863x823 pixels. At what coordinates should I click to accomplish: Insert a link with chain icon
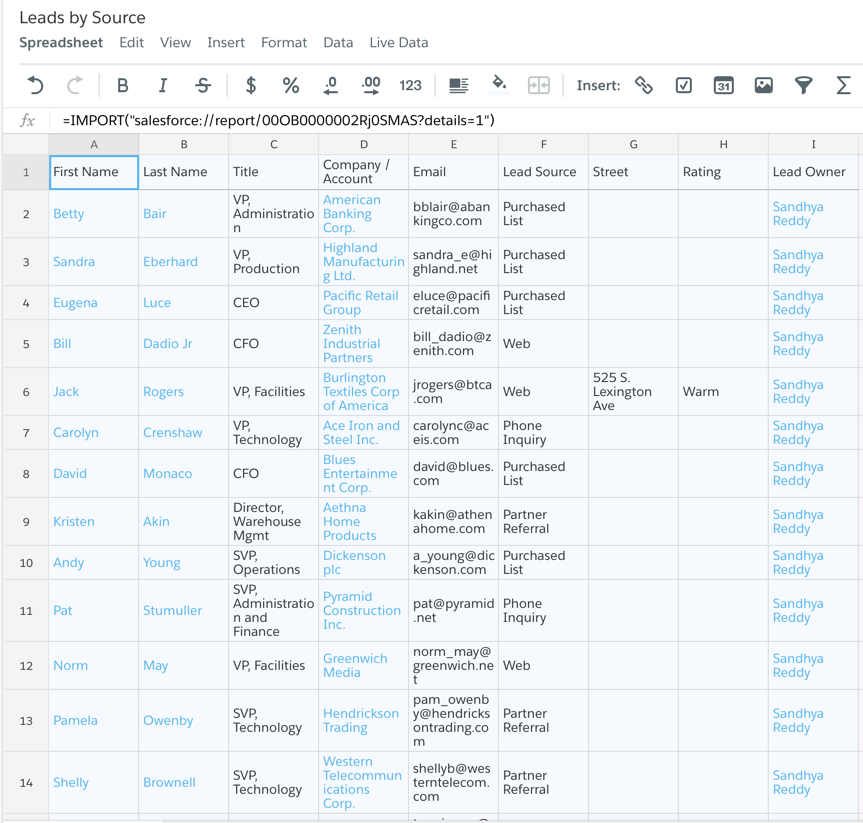(643, 85)
